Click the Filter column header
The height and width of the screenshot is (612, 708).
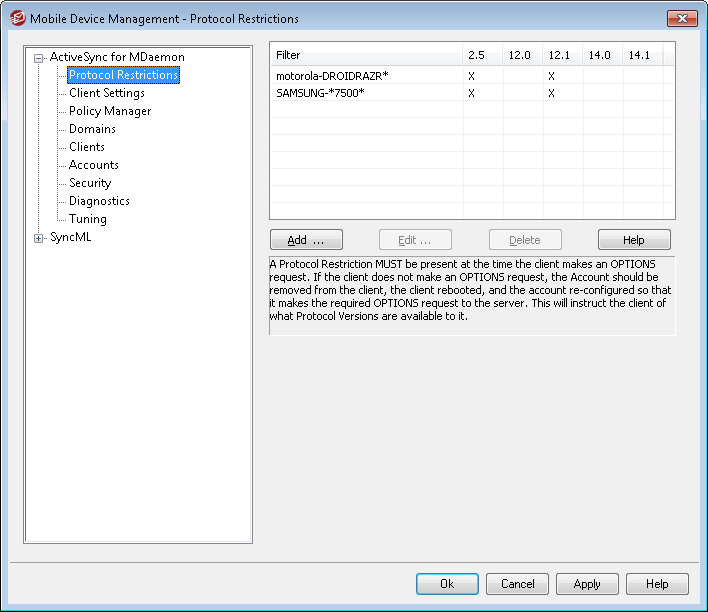pyautogui.click(x=366, y=55)
